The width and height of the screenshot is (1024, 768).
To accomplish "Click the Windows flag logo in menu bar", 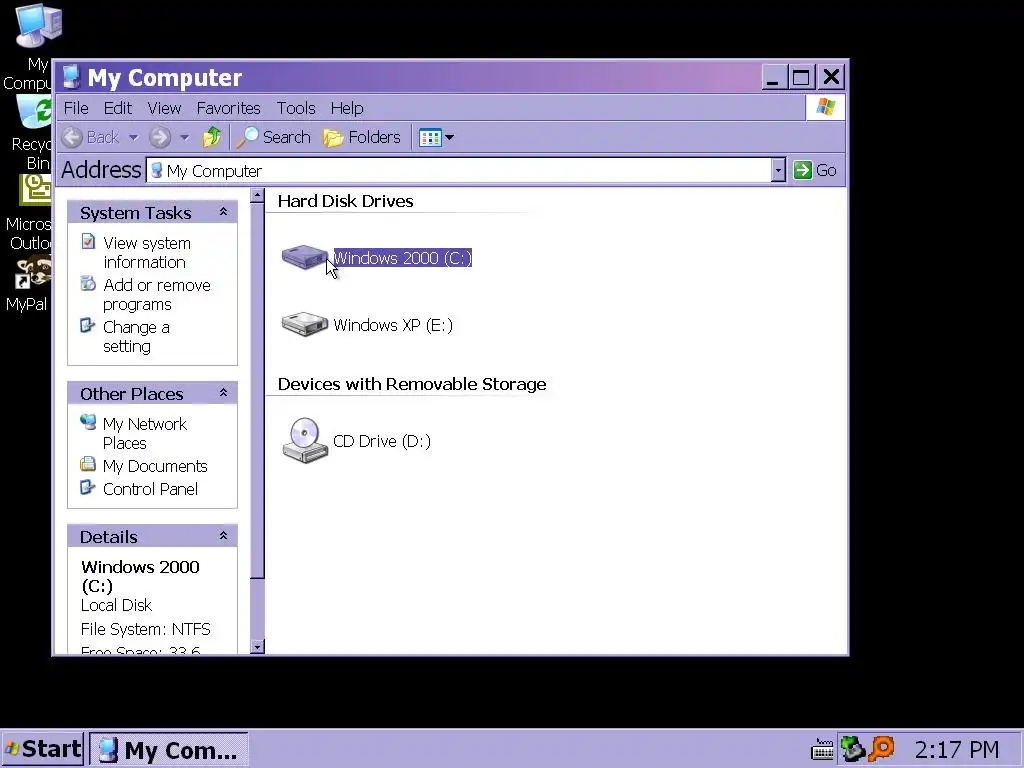I will tap(825, 107).
